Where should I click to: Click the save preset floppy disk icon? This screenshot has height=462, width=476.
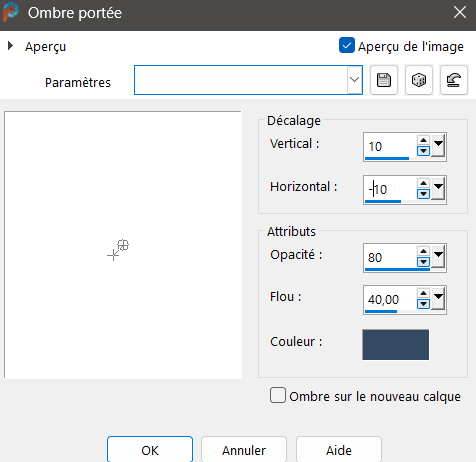(x=384, y=80)
